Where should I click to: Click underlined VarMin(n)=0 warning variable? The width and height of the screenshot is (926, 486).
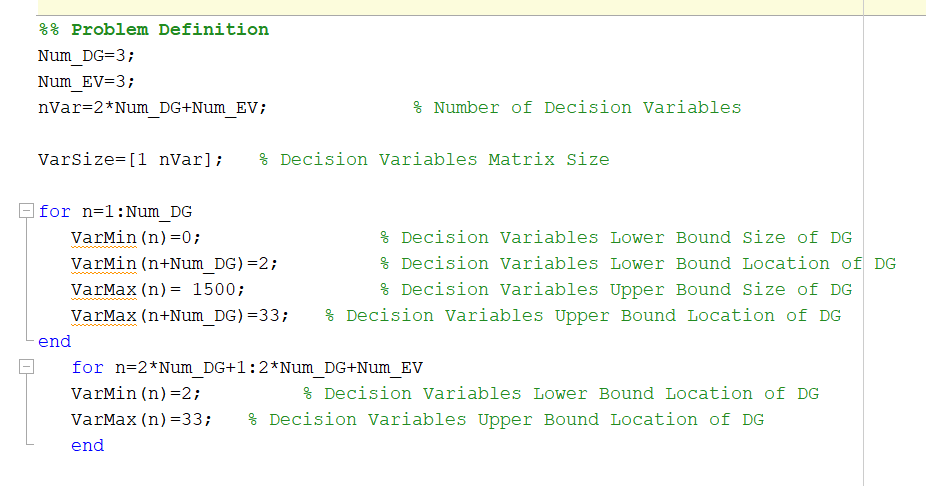pos(104,237)
